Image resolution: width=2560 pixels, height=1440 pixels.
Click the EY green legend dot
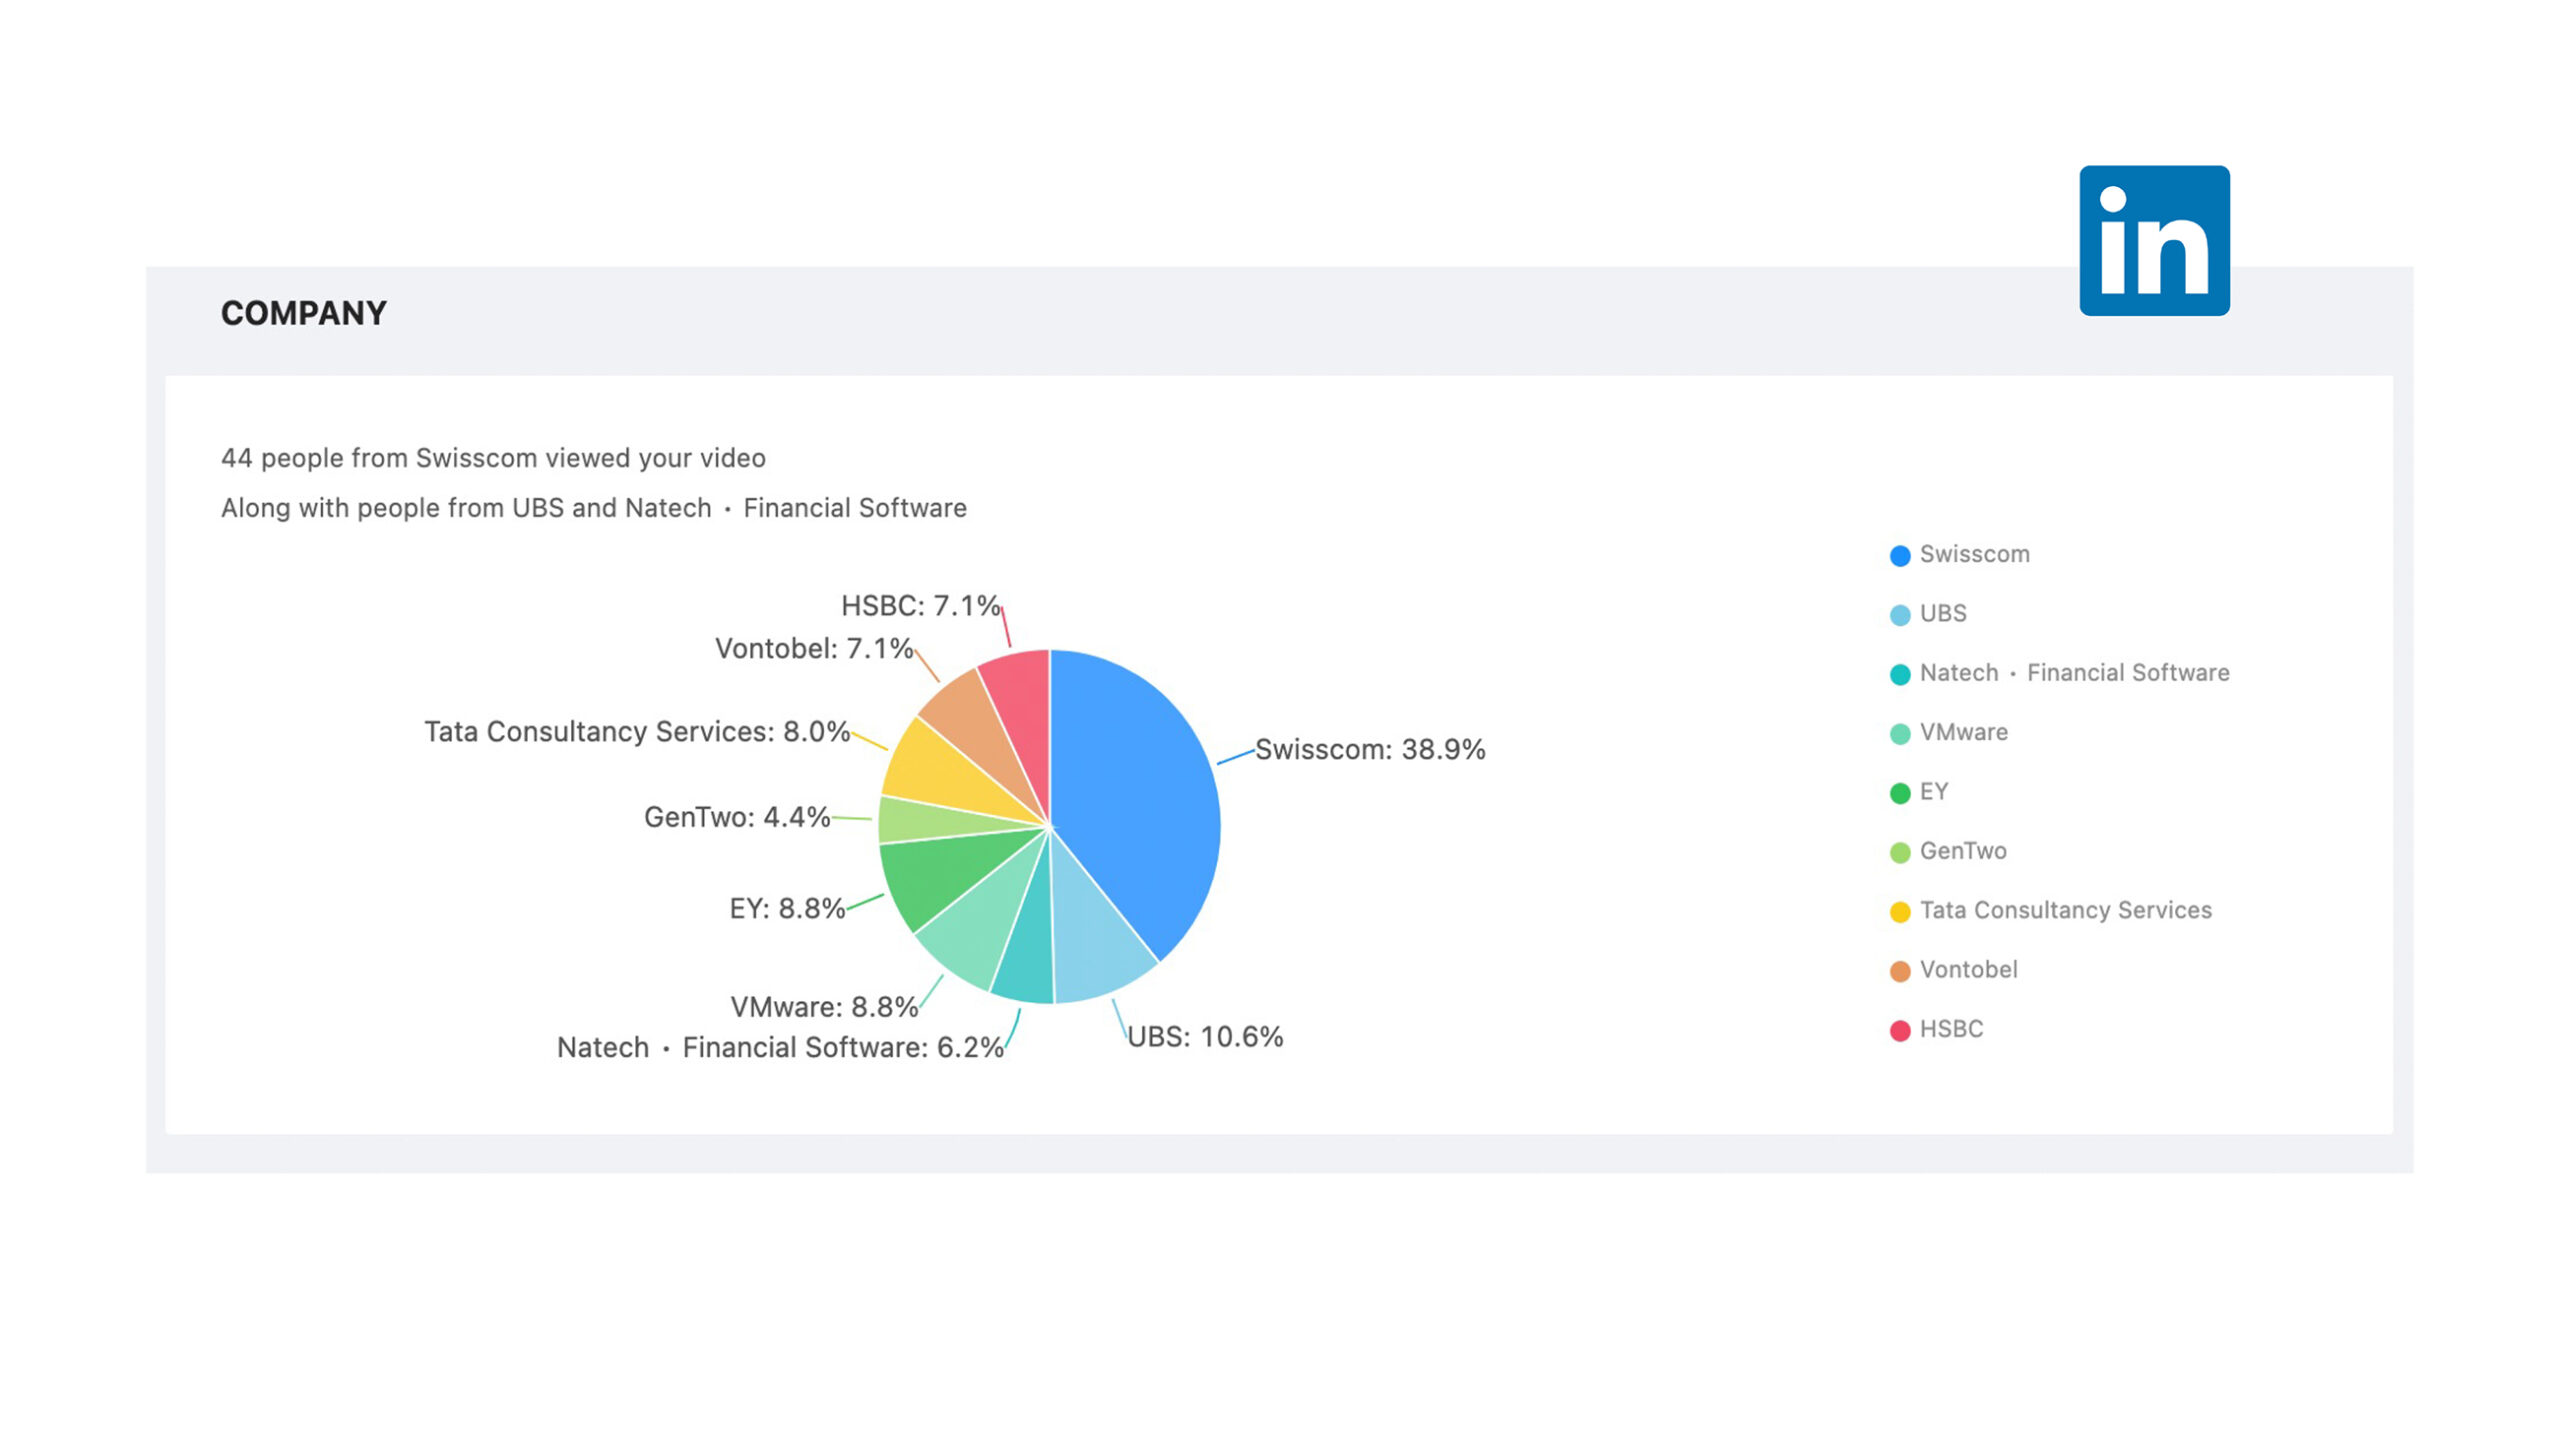pyautogui.click(x=1900, y=794)
